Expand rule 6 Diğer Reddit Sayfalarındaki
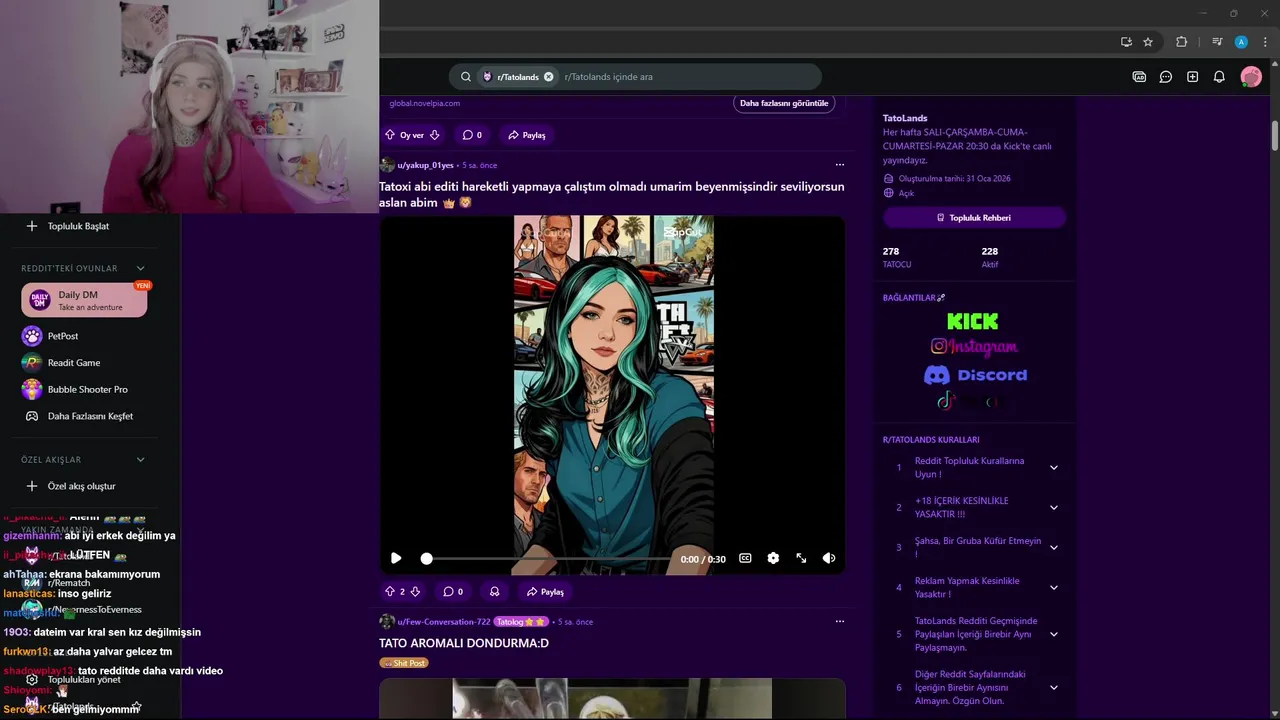 [x=1053, y=688]
